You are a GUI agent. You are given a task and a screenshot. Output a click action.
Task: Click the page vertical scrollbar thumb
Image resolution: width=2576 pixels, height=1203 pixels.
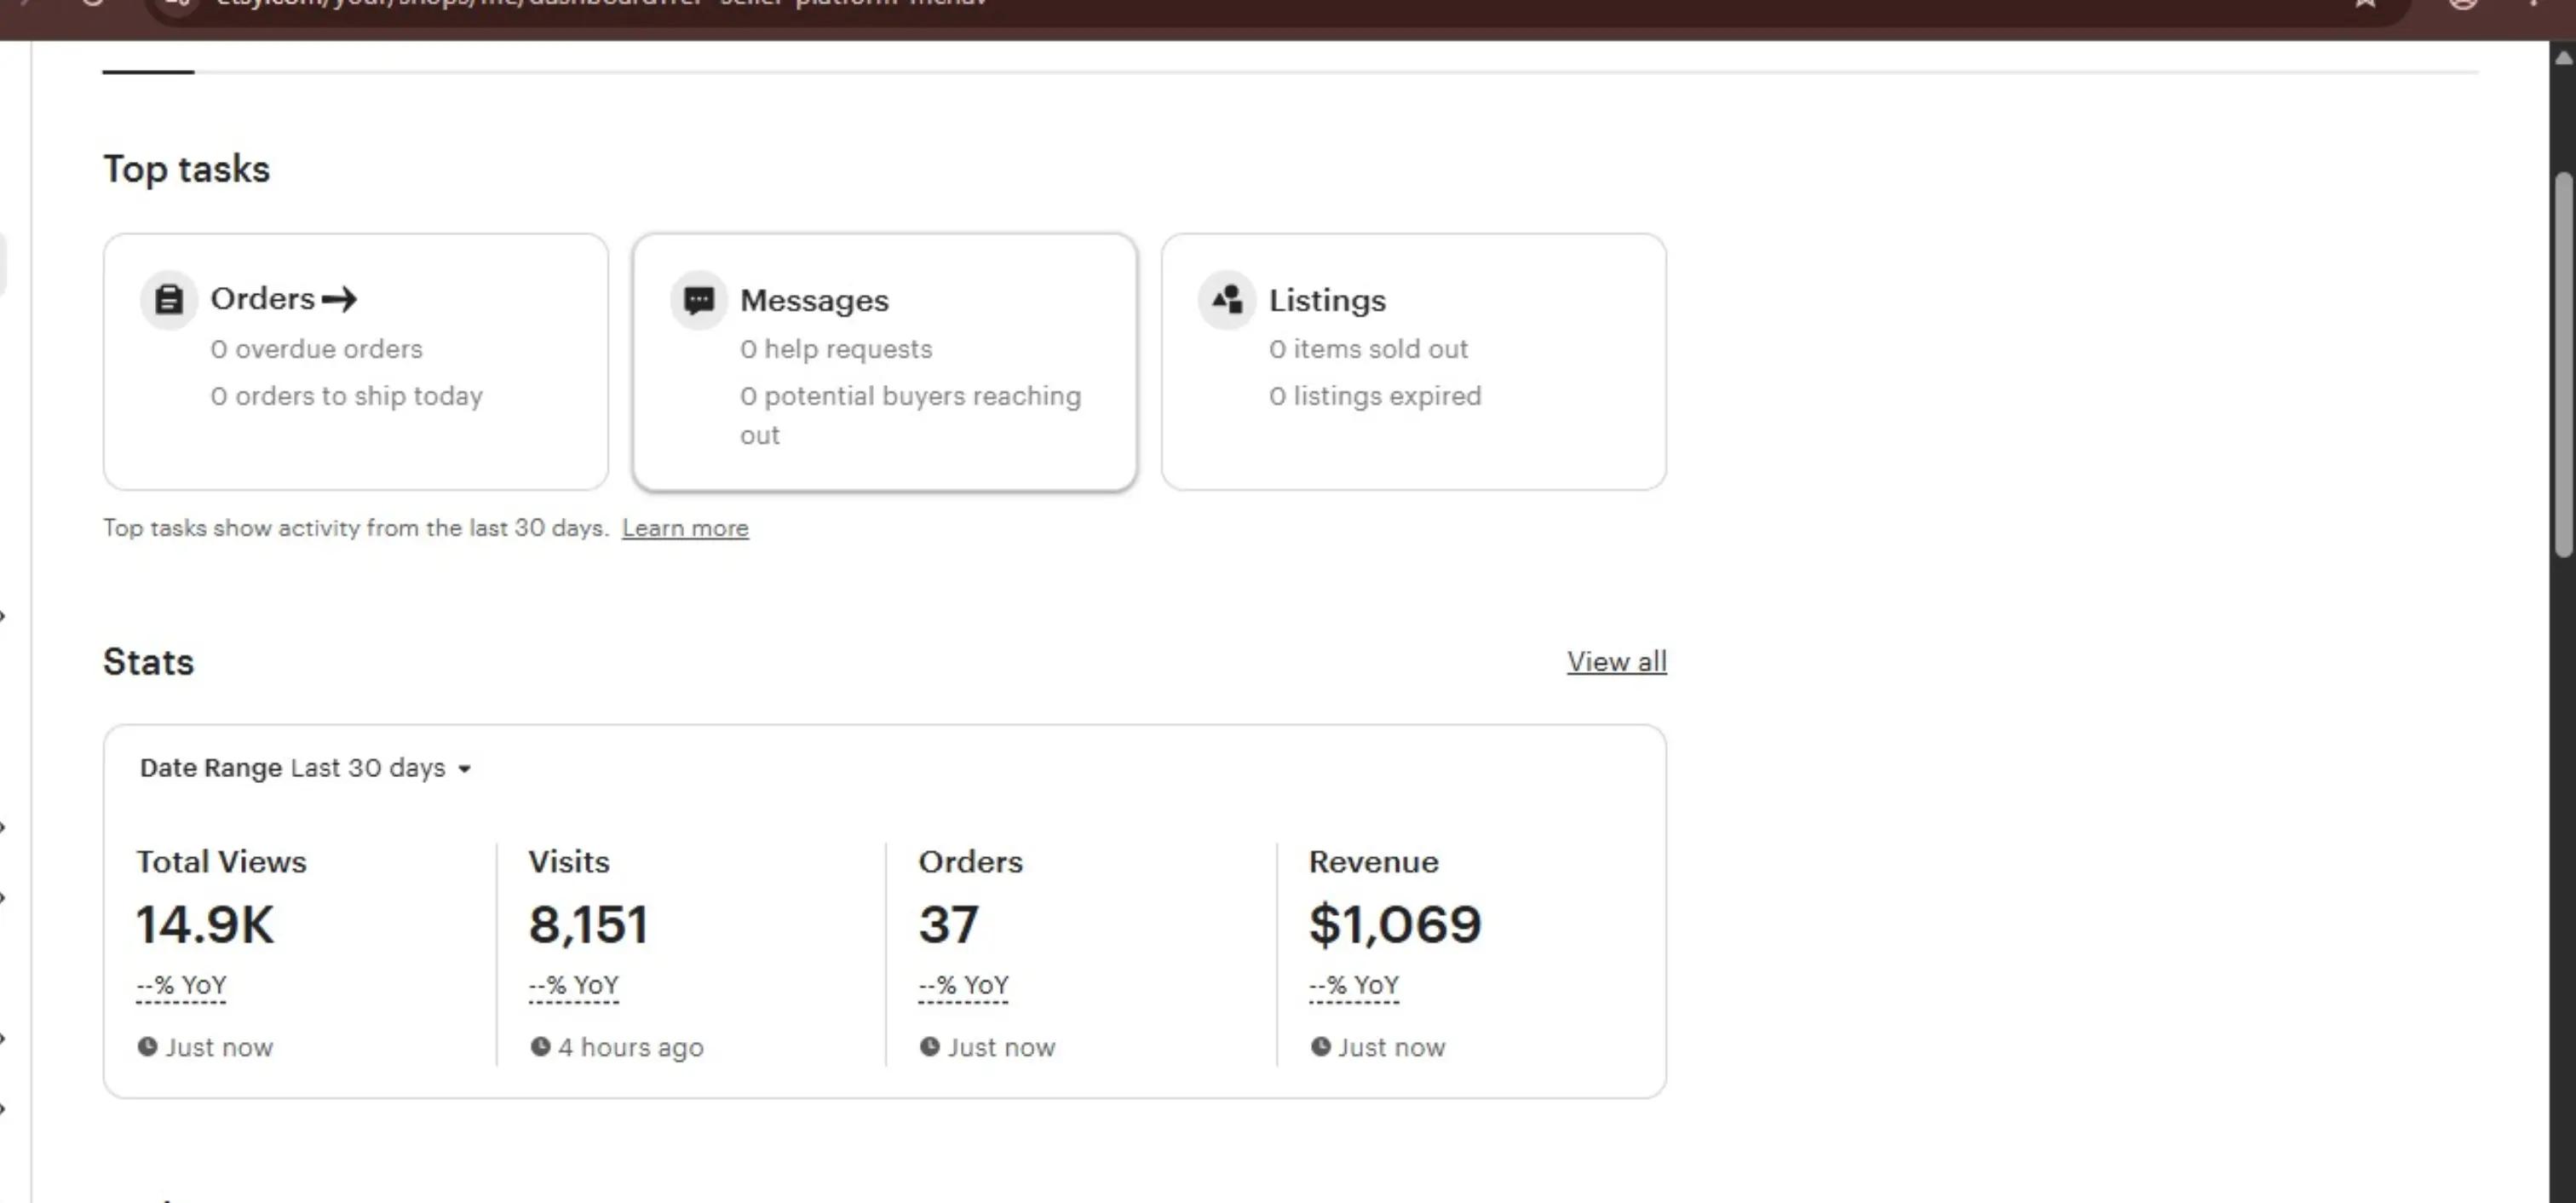[x=2562, y=365]
